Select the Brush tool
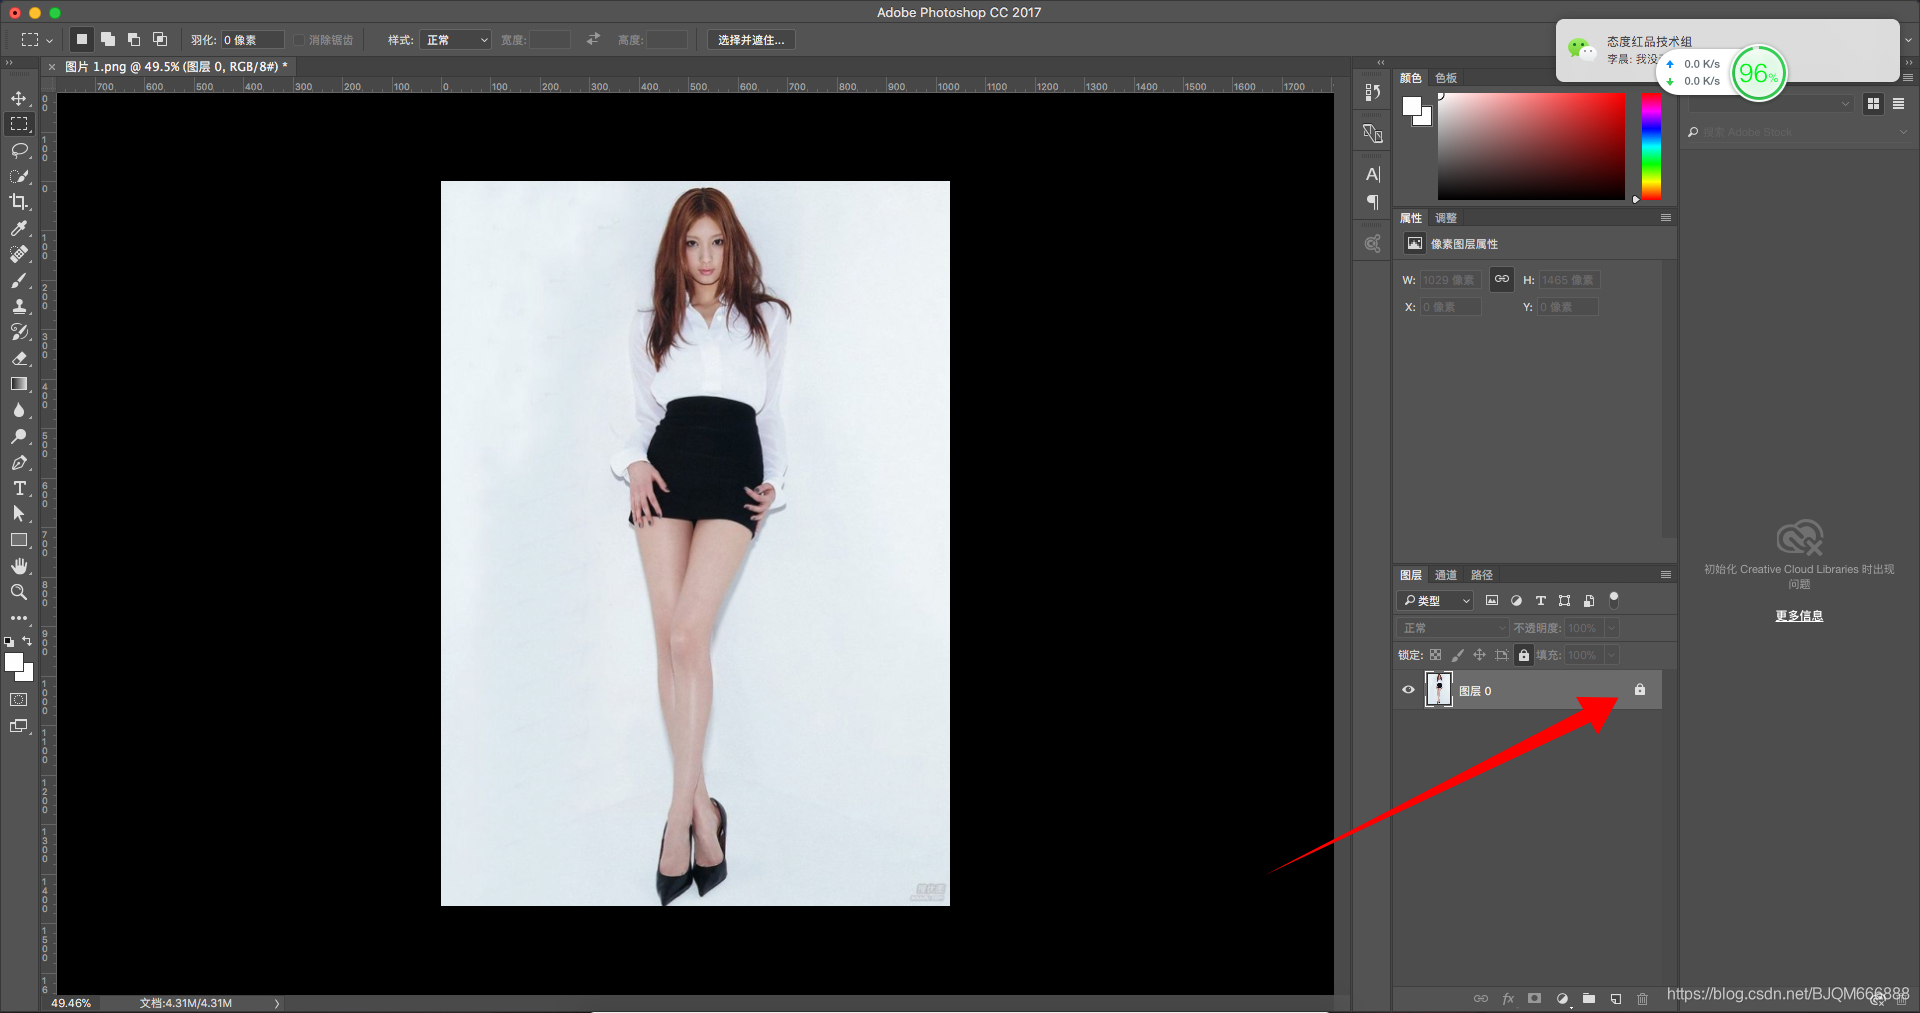 click(19, 280)
